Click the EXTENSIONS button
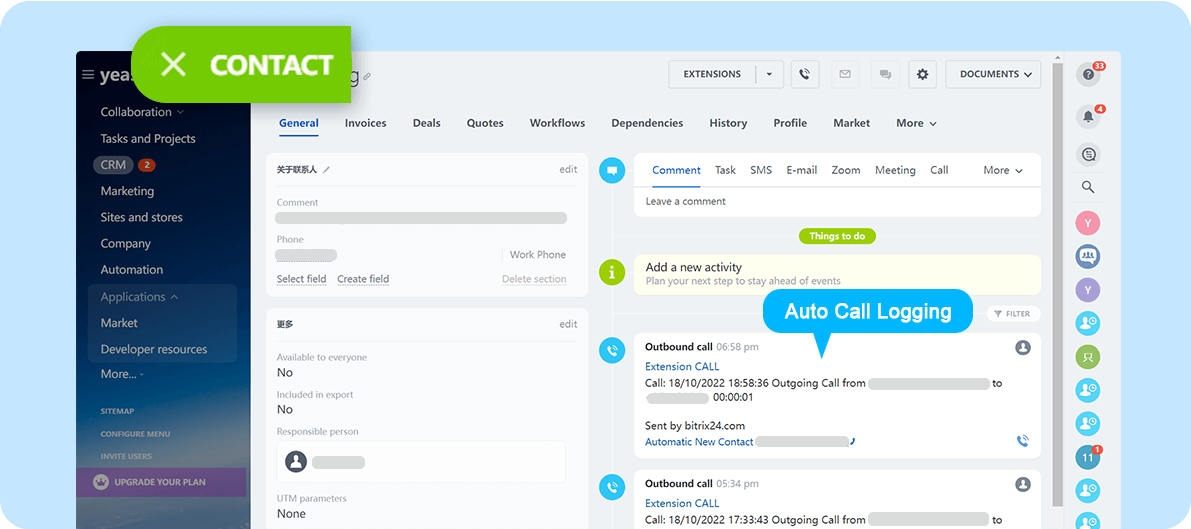This screenshot has height=529, width=1191. [x=712, y=74]
